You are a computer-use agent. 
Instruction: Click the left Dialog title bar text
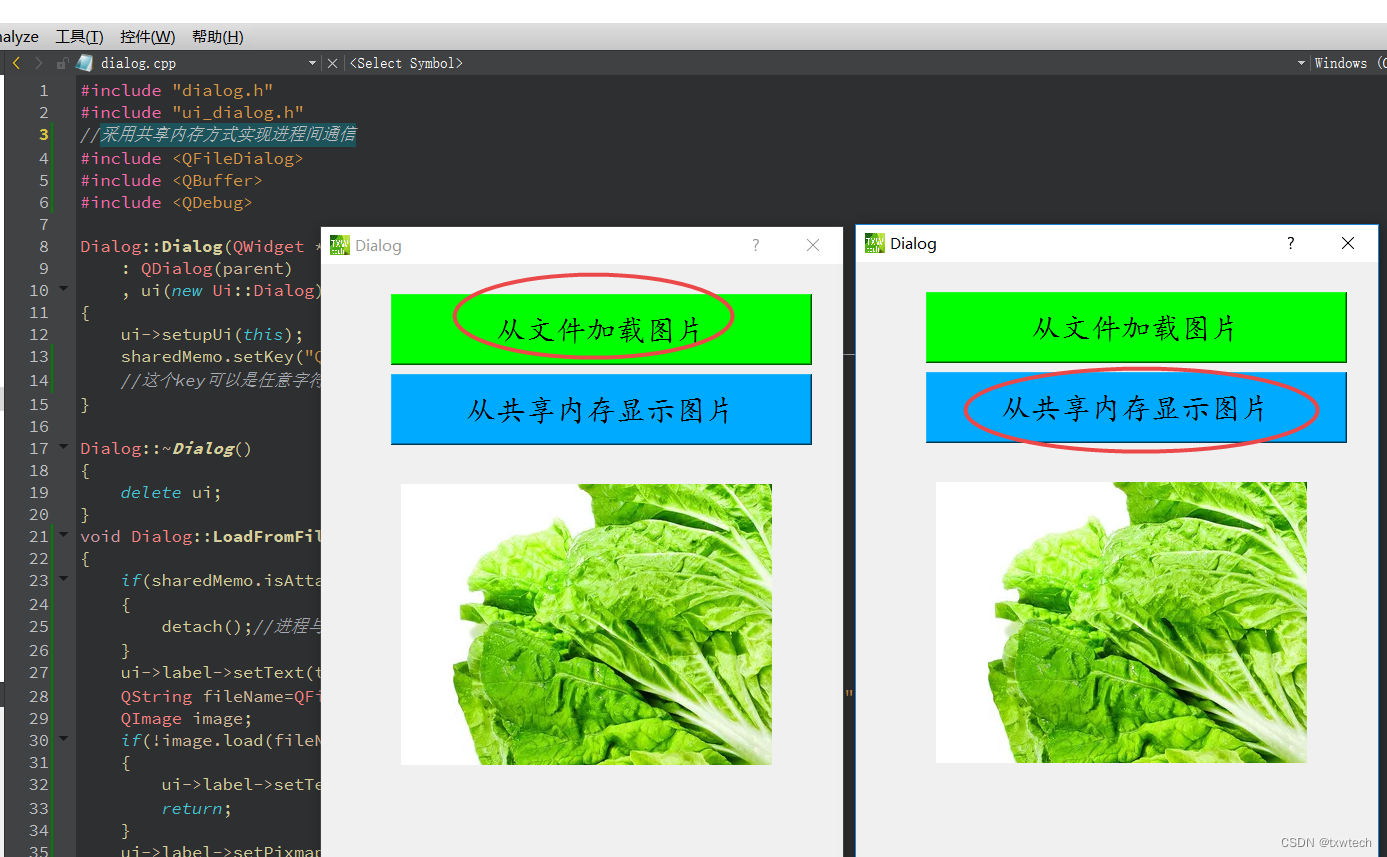pos(378,245)
